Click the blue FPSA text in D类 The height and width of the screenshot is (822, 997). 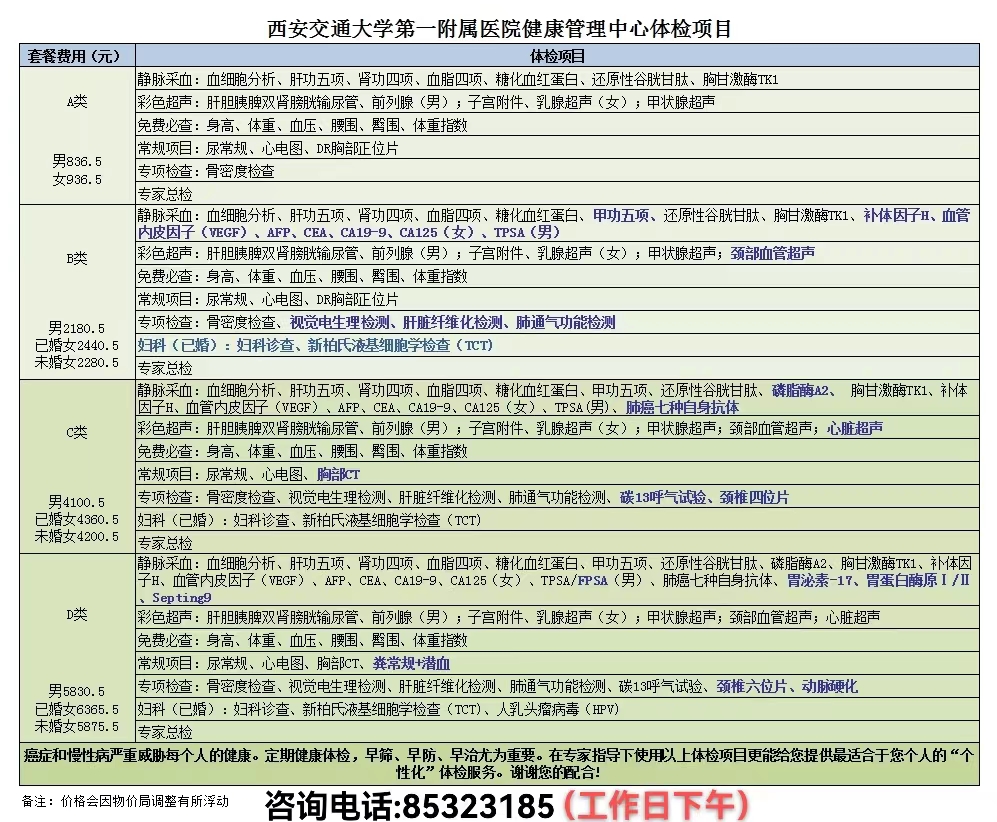click(x=593, y=580)
